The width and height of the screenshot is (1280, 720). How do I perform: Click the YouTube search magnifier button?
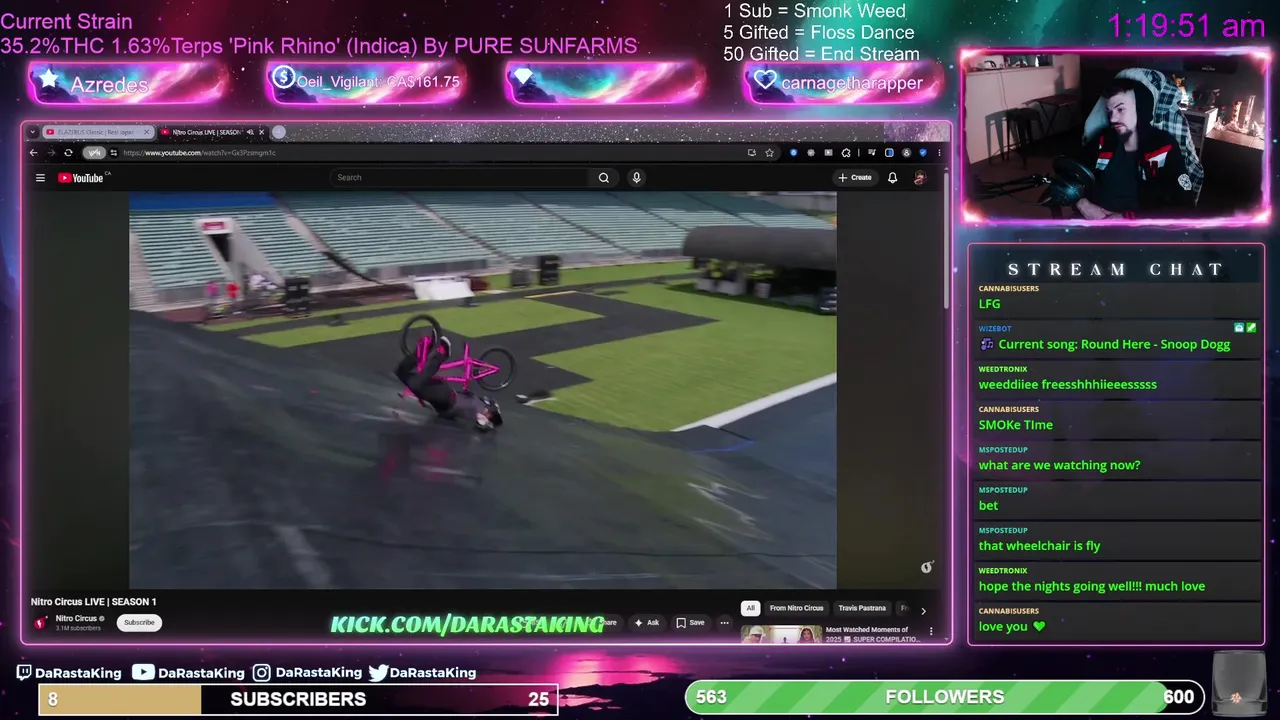tap(603, 178)
